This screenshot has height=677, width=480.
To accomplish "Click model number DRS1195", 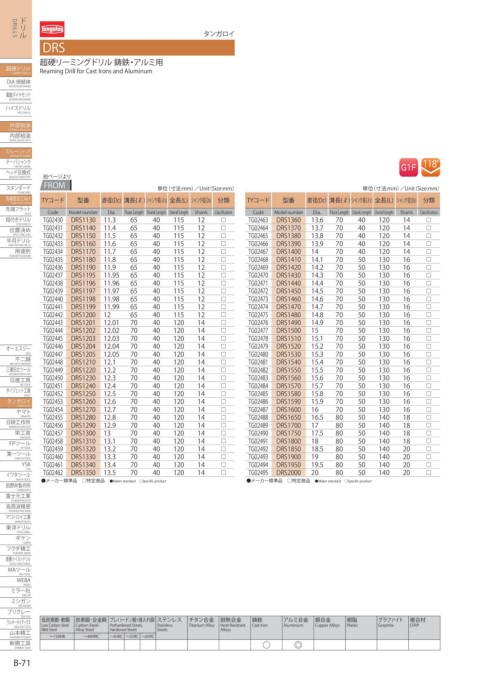I will pos(83,275).
